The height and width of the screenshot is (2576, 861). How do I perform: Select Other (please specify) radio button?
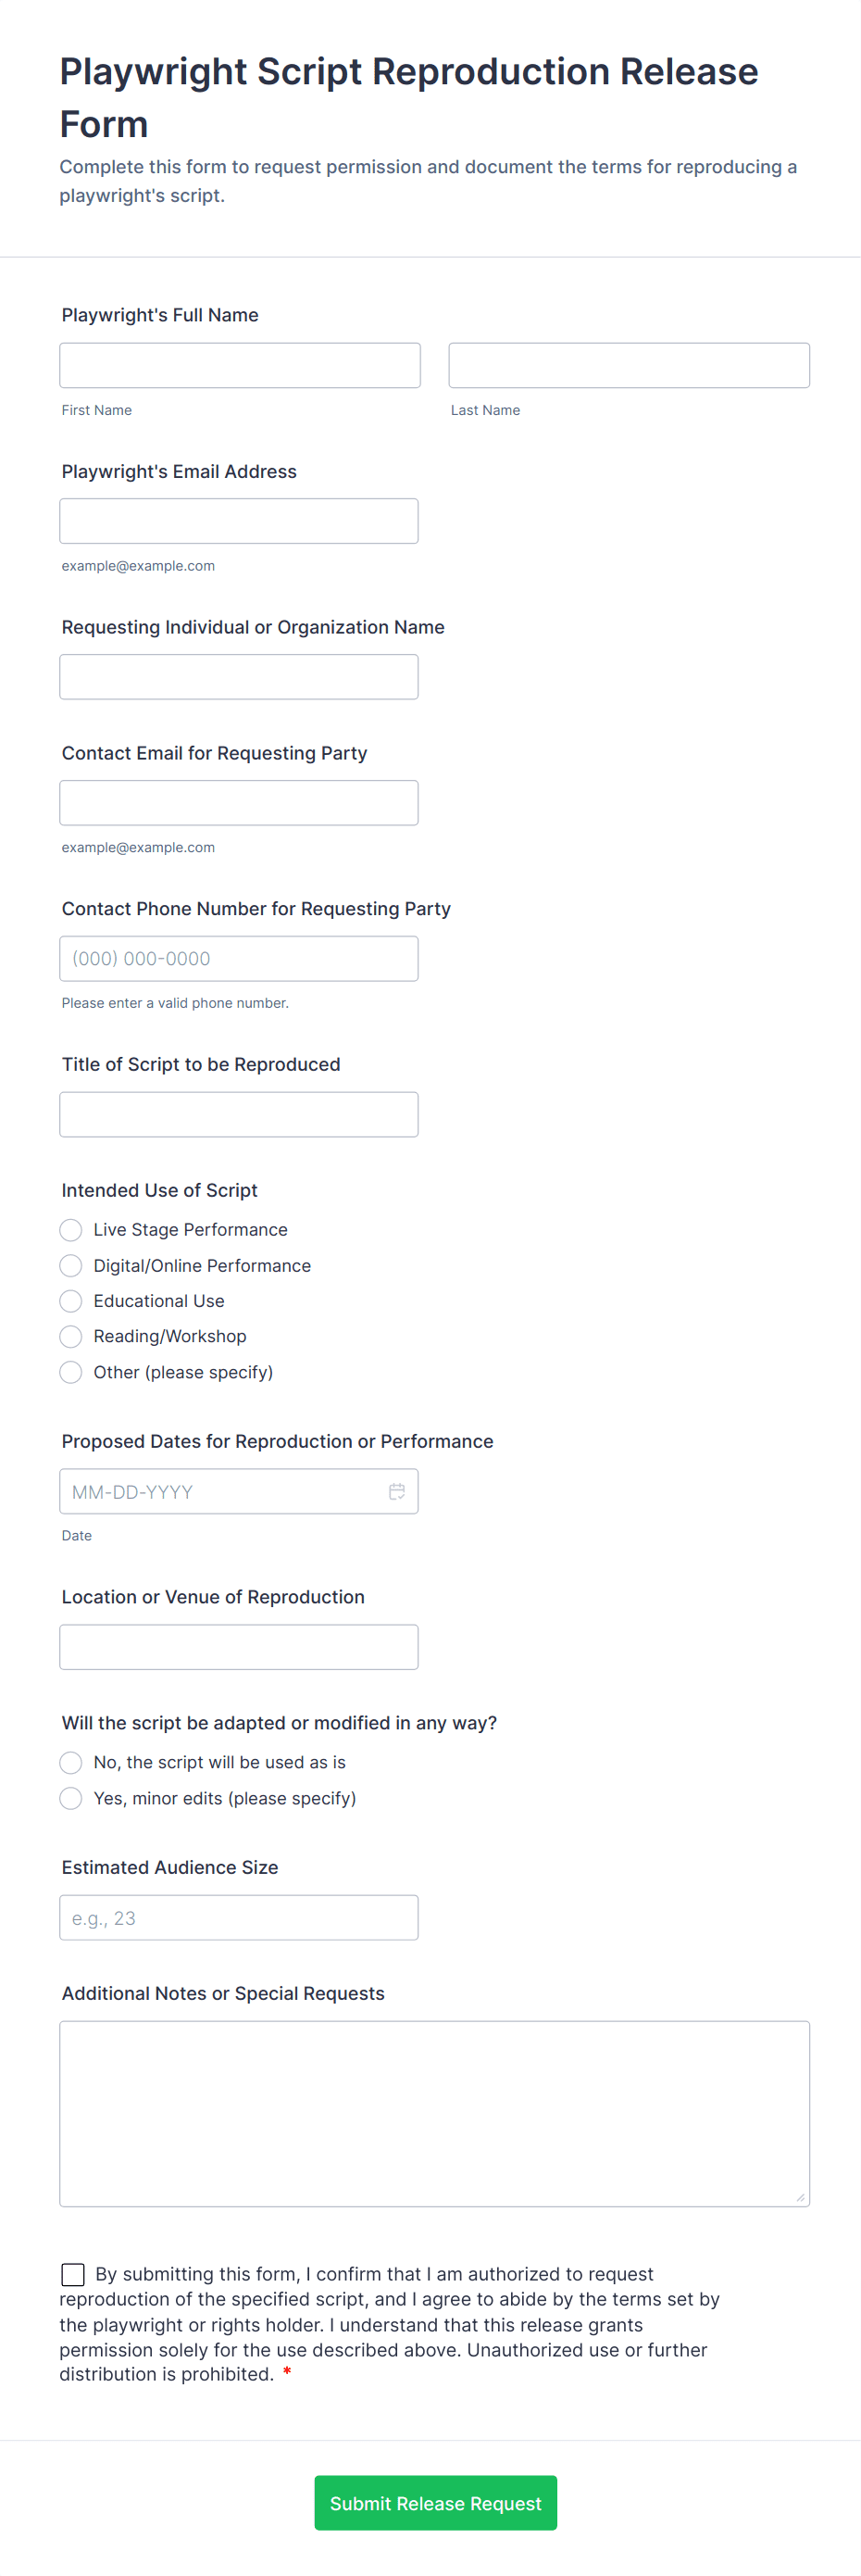pos(71,1372)
